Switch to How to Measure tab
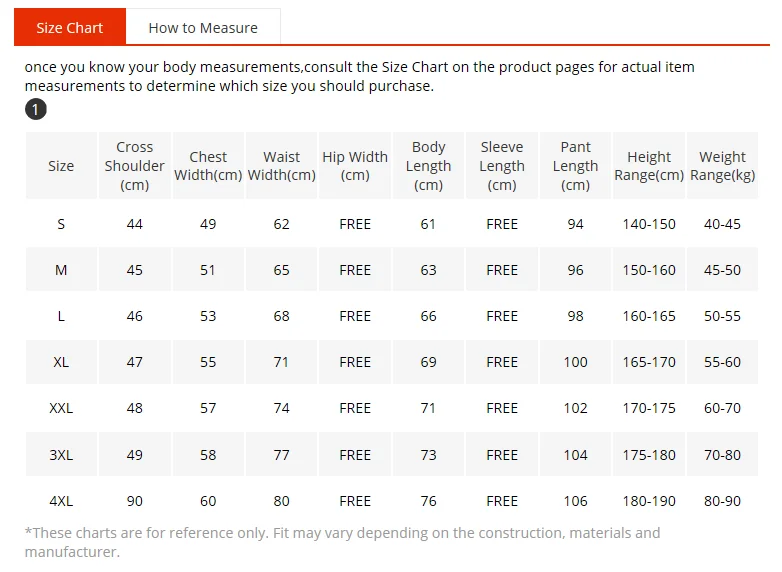Image resolution: width=782 pixels, height=572 pixels. point(203,27)
